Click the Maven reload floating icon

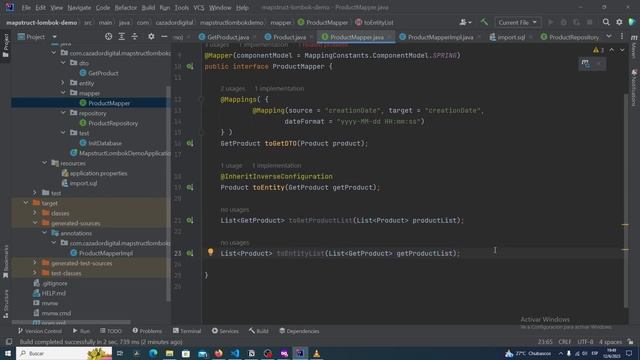(586, 64)
